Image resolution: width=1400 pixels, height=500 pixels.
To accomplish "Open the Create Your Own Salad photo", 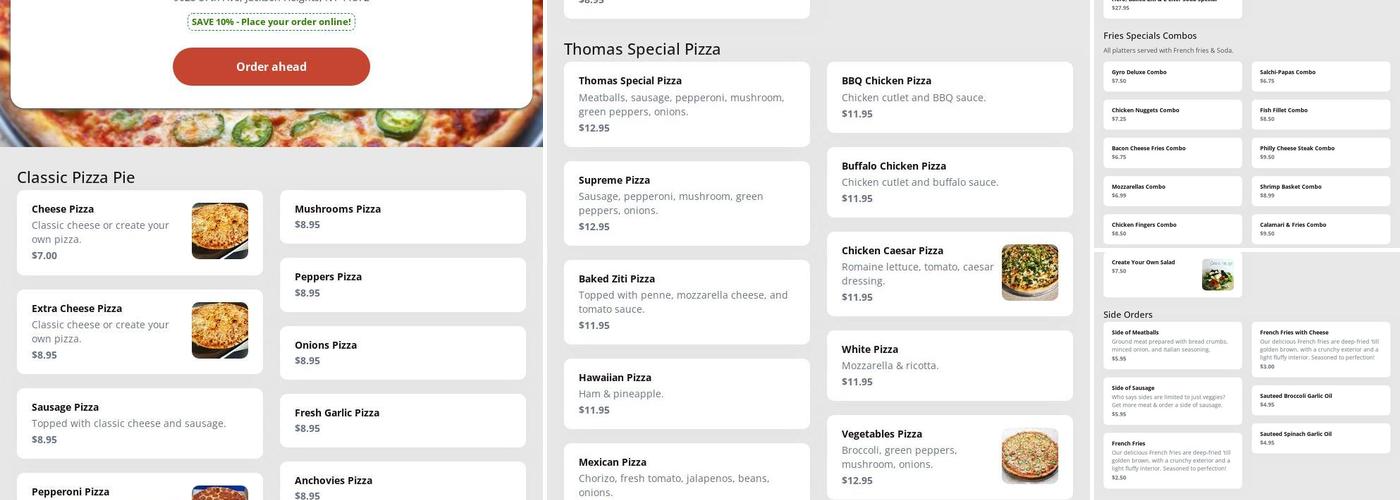I will tap(1217, 274).
